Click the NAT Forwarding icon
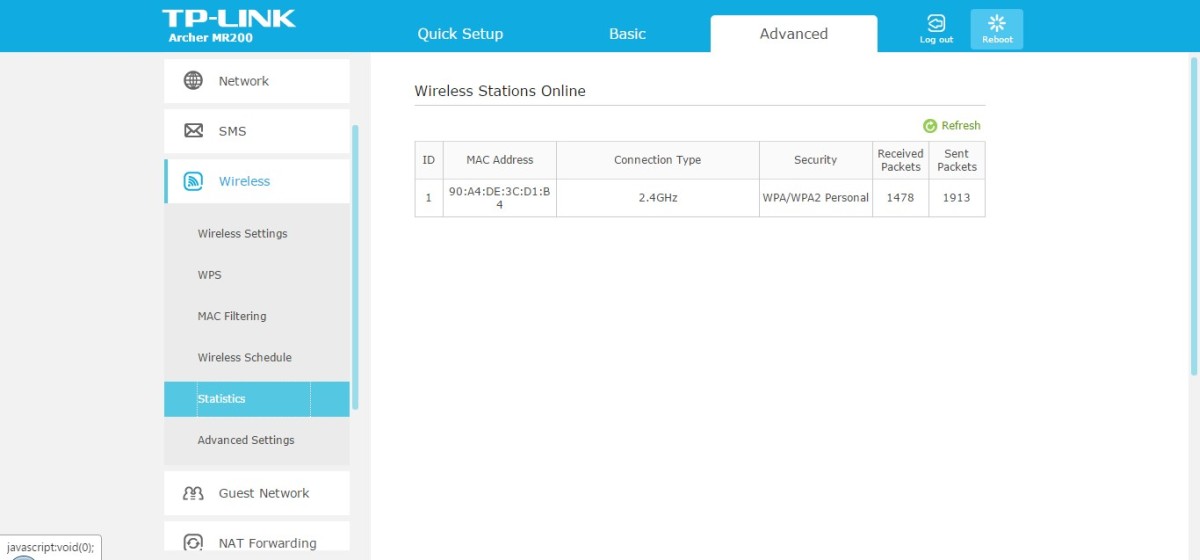Image resolution: width=1200 pixels, height=560 pixels. tap(193, 543)
